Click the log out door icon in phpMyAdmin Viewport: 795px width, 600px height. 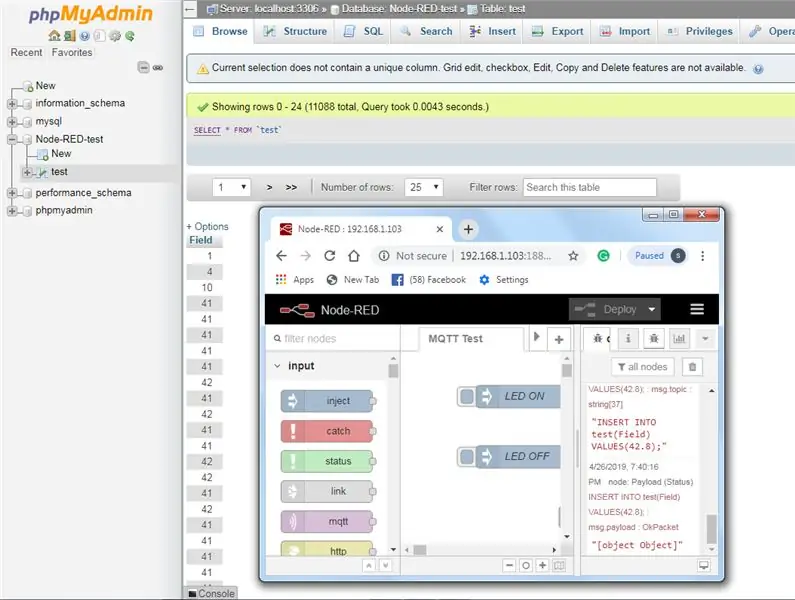[69, 36]
